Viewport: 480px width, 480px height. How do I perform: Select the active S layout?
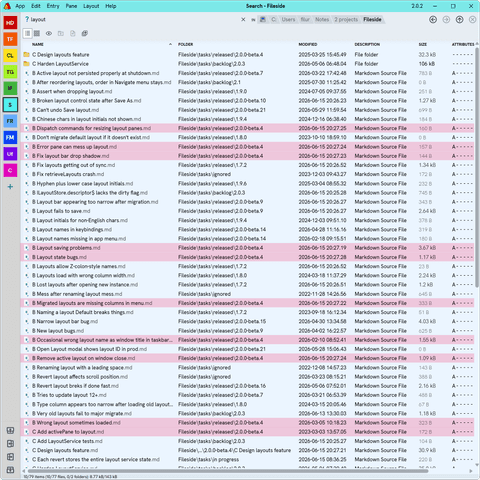[x=10, y=105]
